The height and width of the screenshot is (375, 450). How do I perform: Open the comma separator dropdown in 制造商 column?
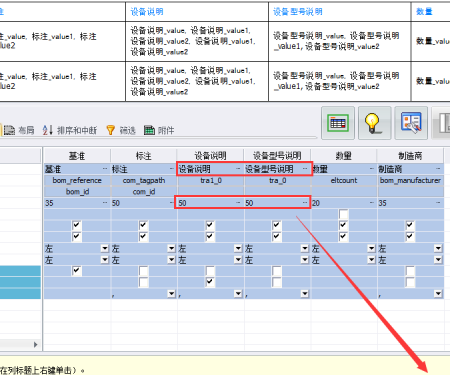coord(438,294)
